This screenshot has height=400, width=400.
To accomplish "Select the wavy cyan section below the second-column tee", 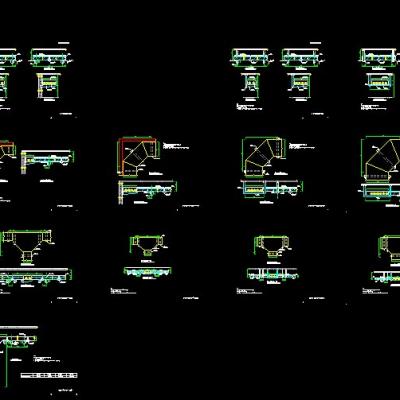I will pos(147,271).
